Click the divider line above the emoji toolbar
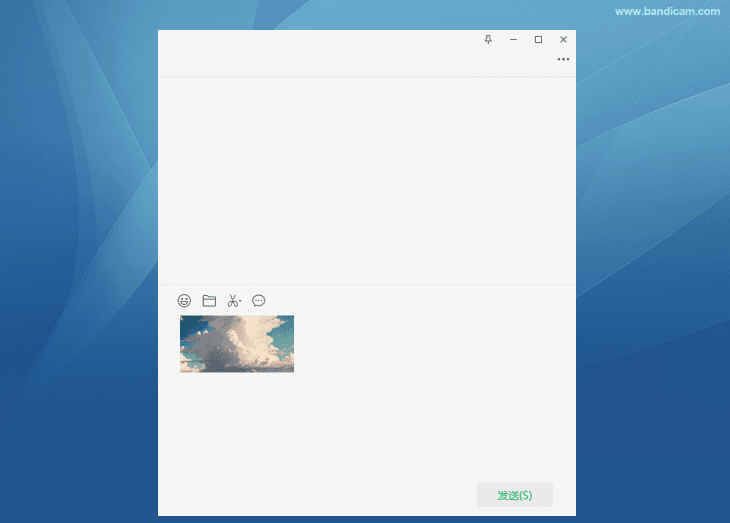Image resolution: width=730 pixels, height=523 pixels. click(x=366, y=285)
